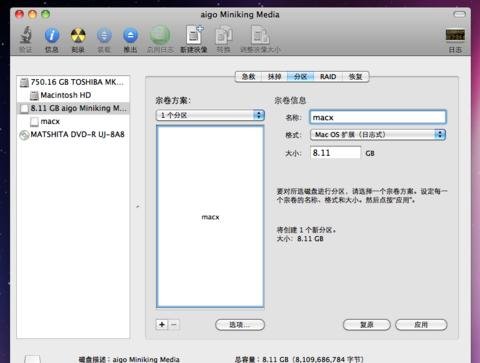480x363 pixels.
Task: Open the 选项... (Options) button
Action: click(240, 325)
